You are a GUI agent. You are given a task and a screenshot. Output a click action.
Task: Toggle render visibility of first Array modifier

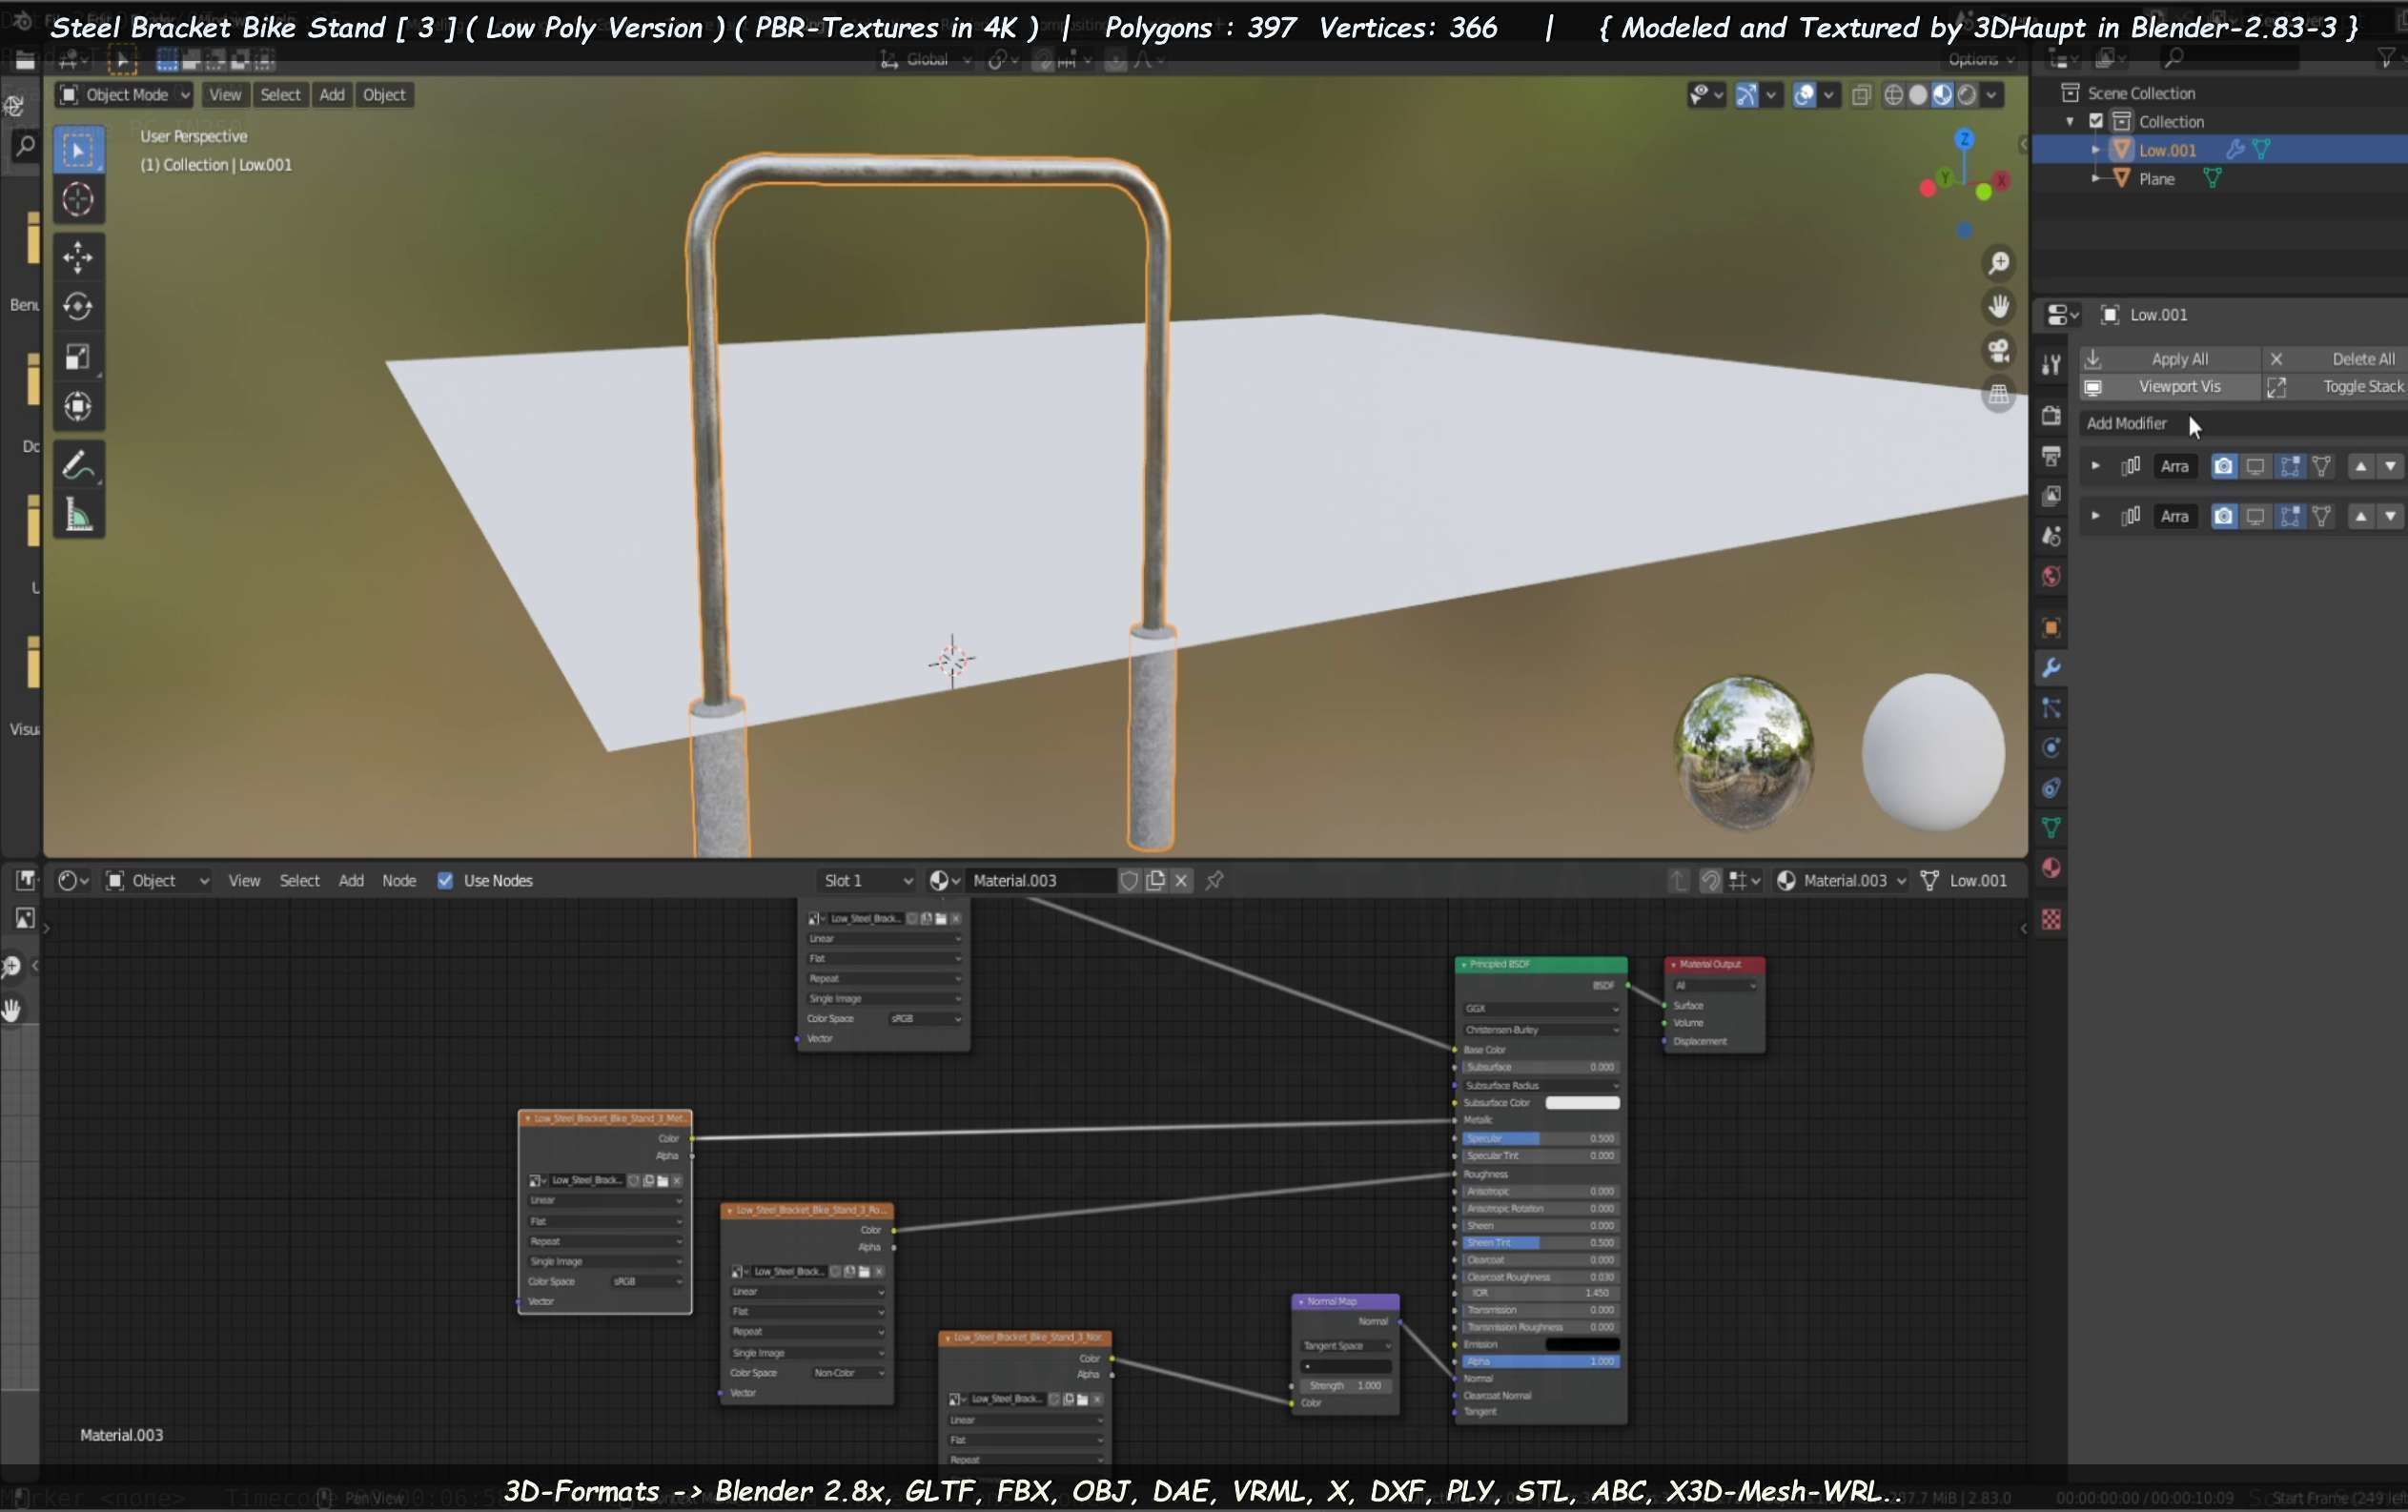point(2223,467)
